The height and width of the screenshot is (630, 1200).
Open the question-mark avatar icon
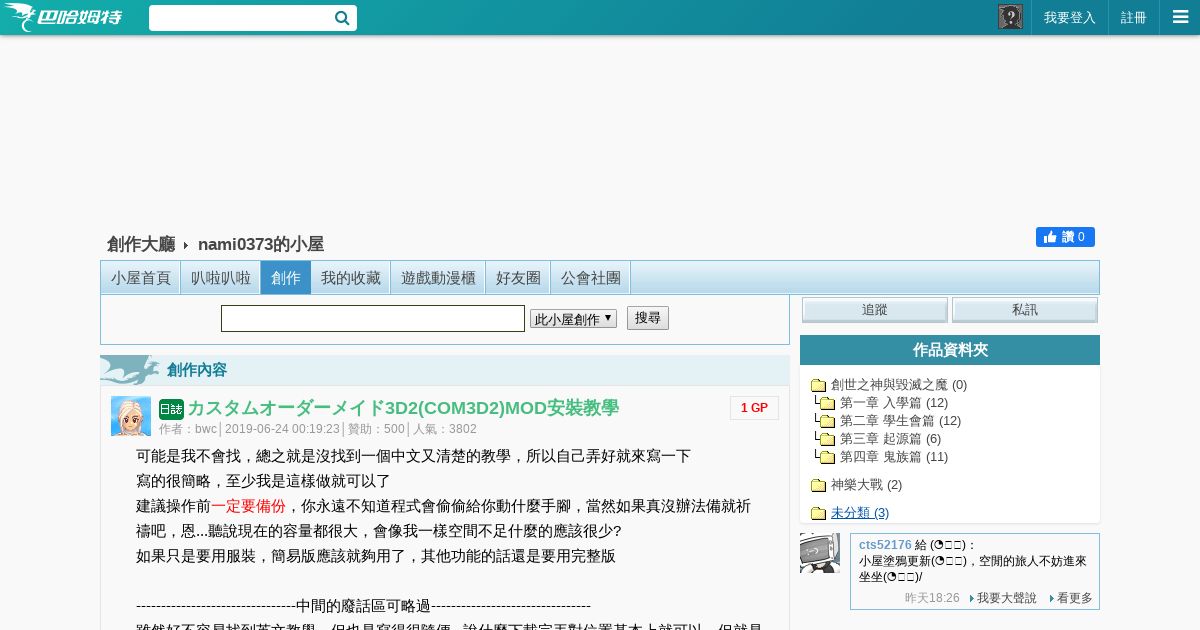point(1010,17)
